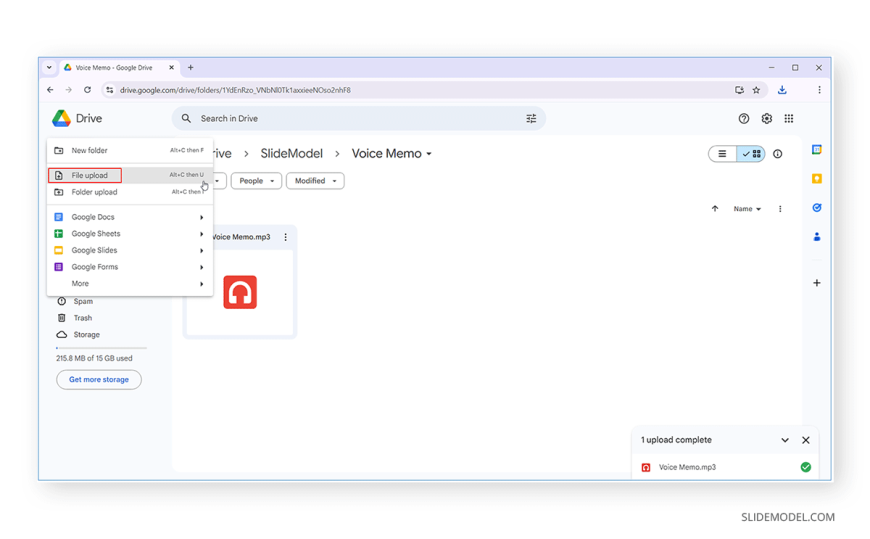The width and height of the screenshot is (870, 539).
Task: Open browser tab search dropdown
Action: click(x=49, y=67)
